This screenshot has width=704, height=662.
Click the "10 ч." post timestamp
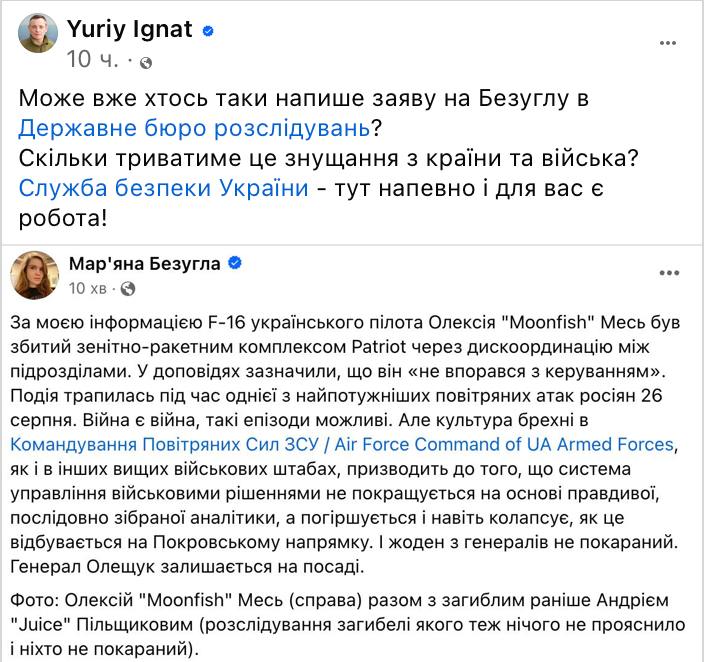pyautogui.click(x=92, y=61)
